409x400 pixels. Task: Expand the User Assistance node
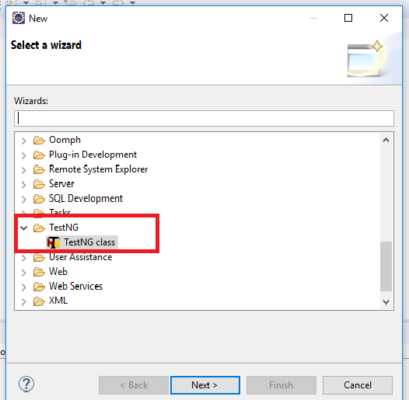coord(24,258)
